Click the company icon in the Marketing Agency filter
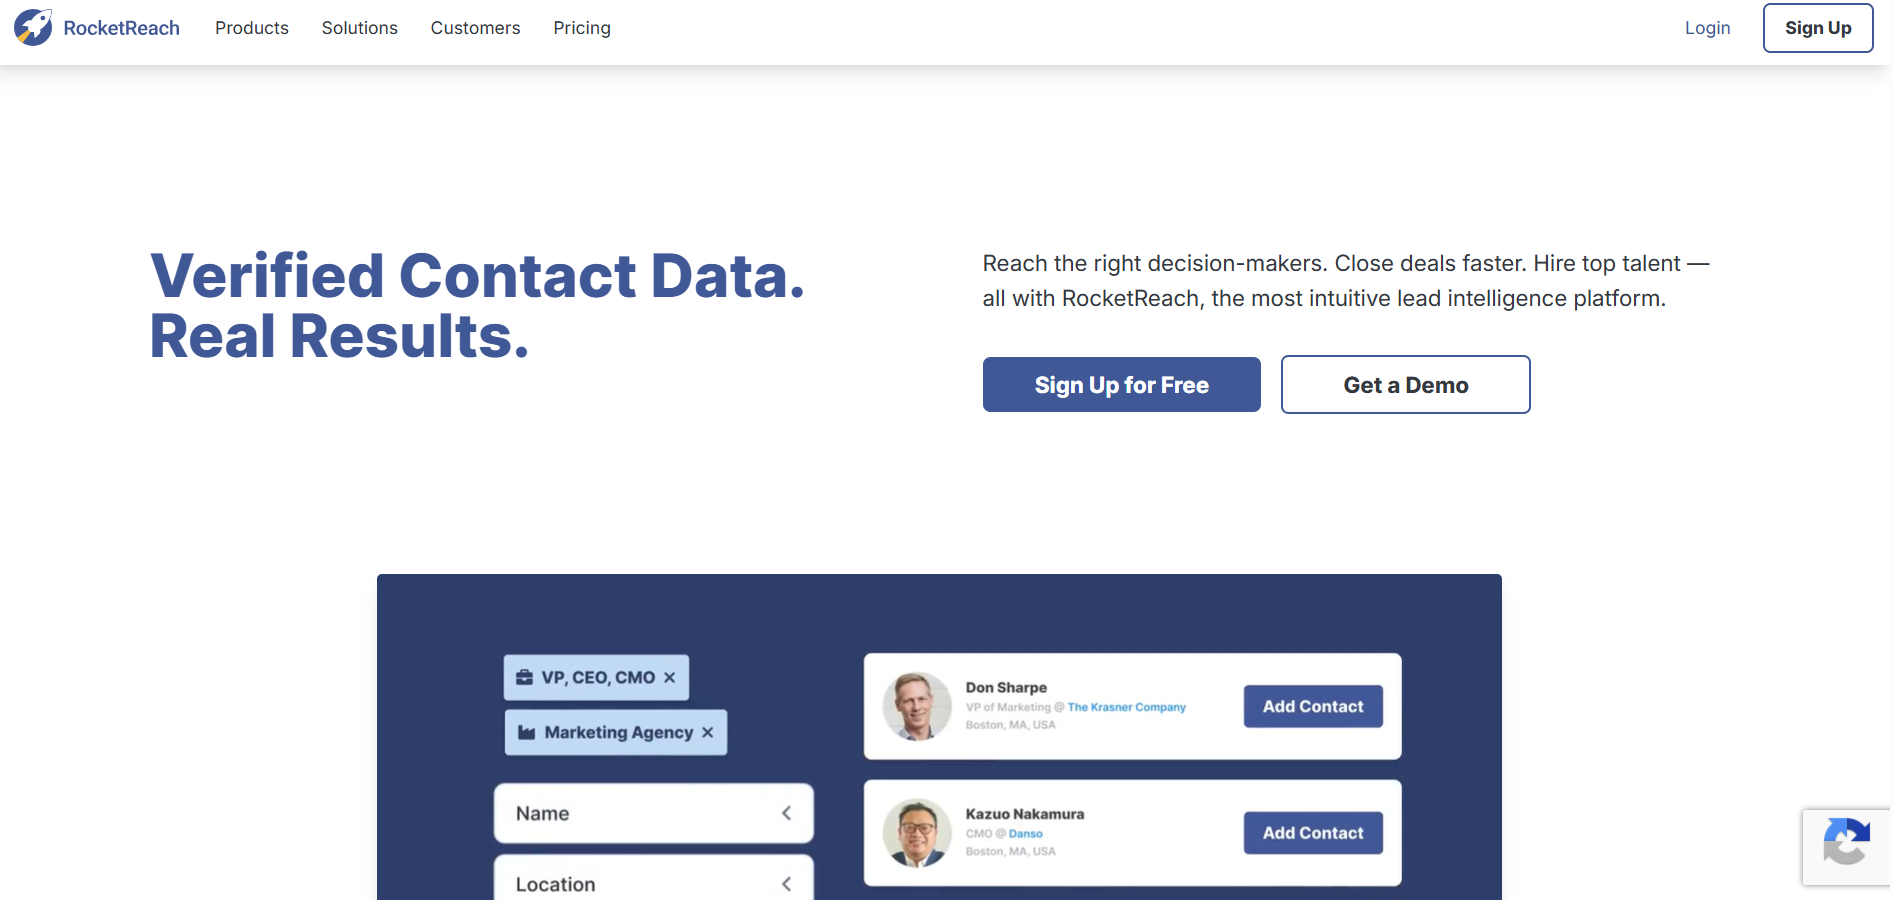 [527, 732]
